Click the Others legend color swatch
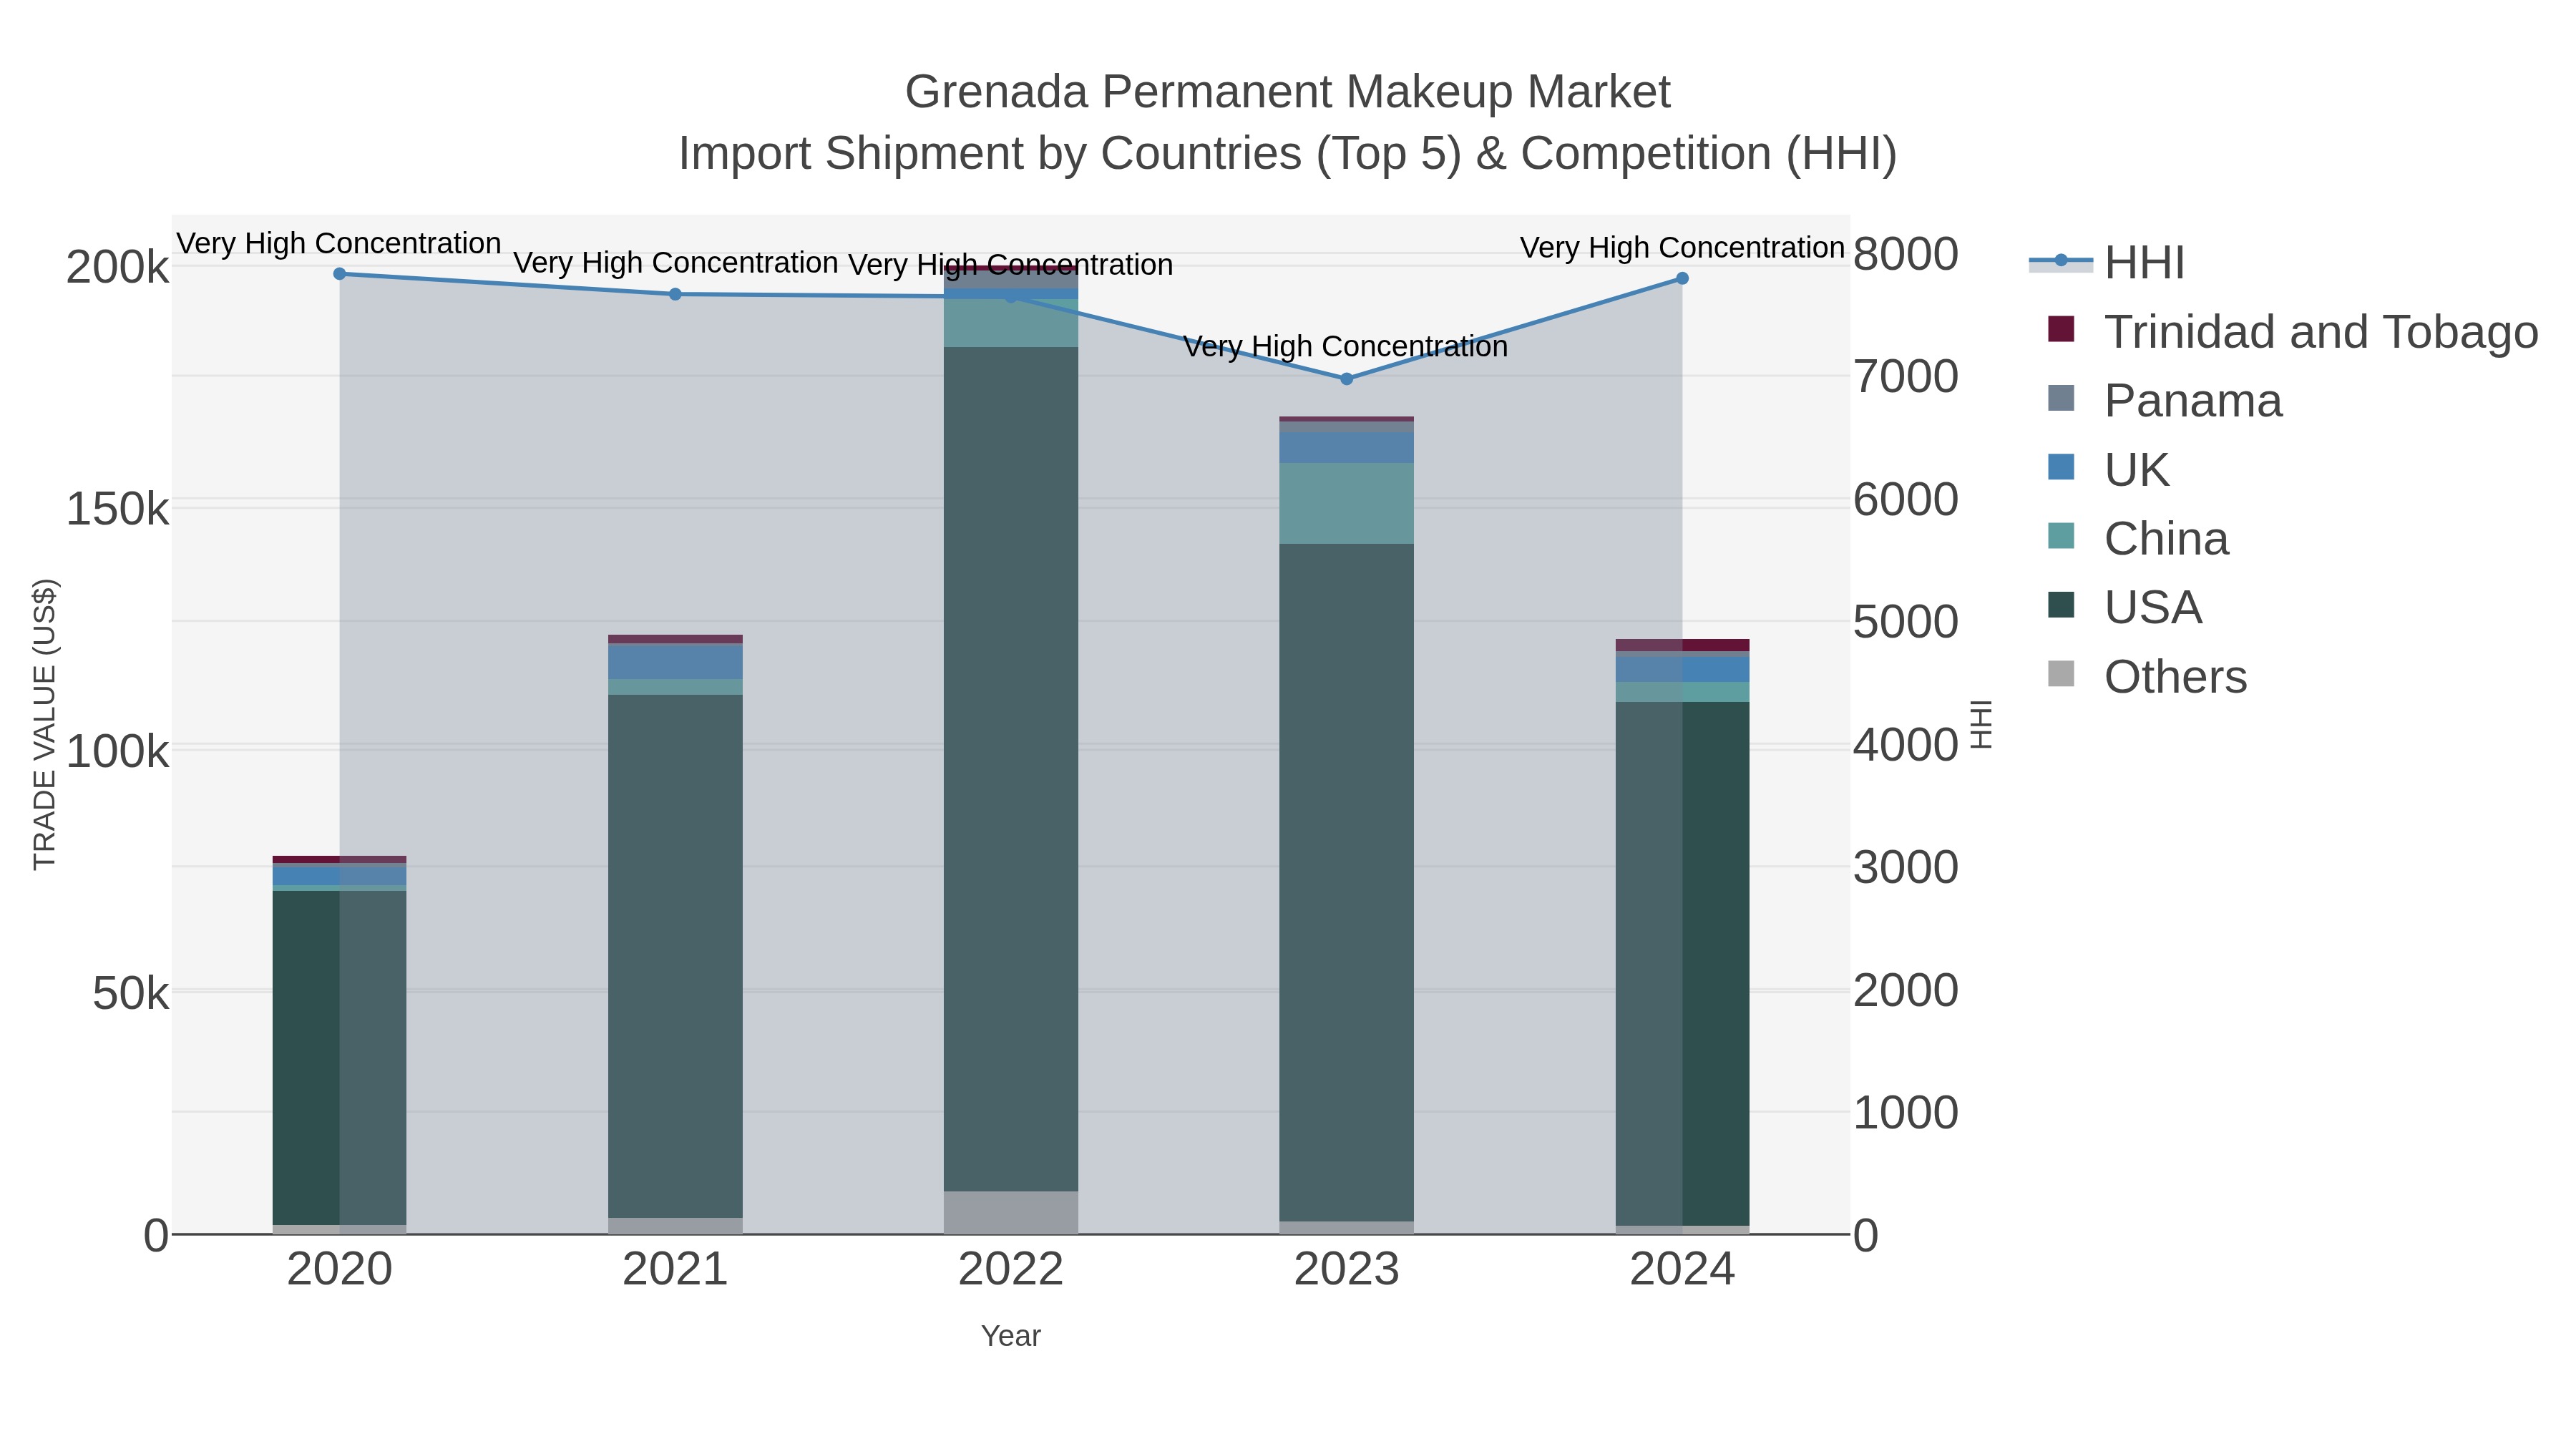2576x1449 pixels. pos(2061,674)
